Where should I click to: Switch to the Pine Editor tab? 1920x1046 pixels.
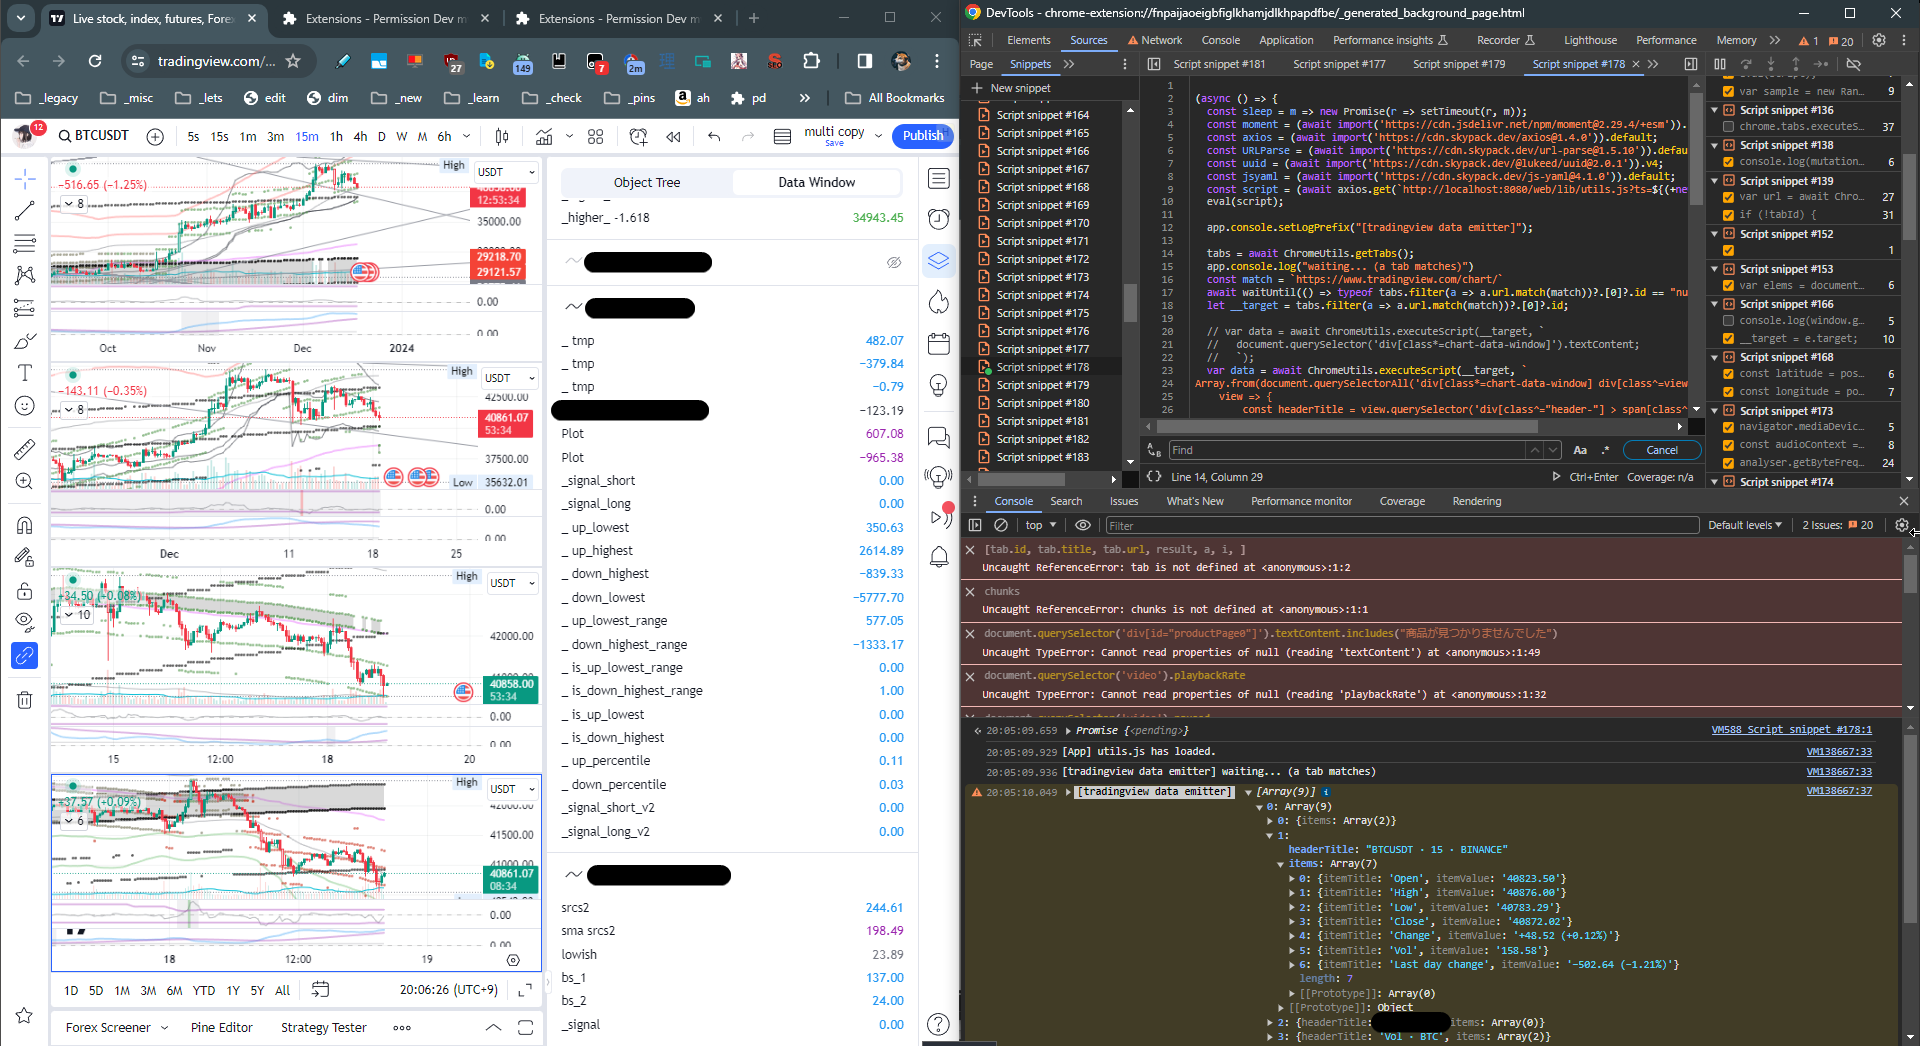(x=221, y=1027)
